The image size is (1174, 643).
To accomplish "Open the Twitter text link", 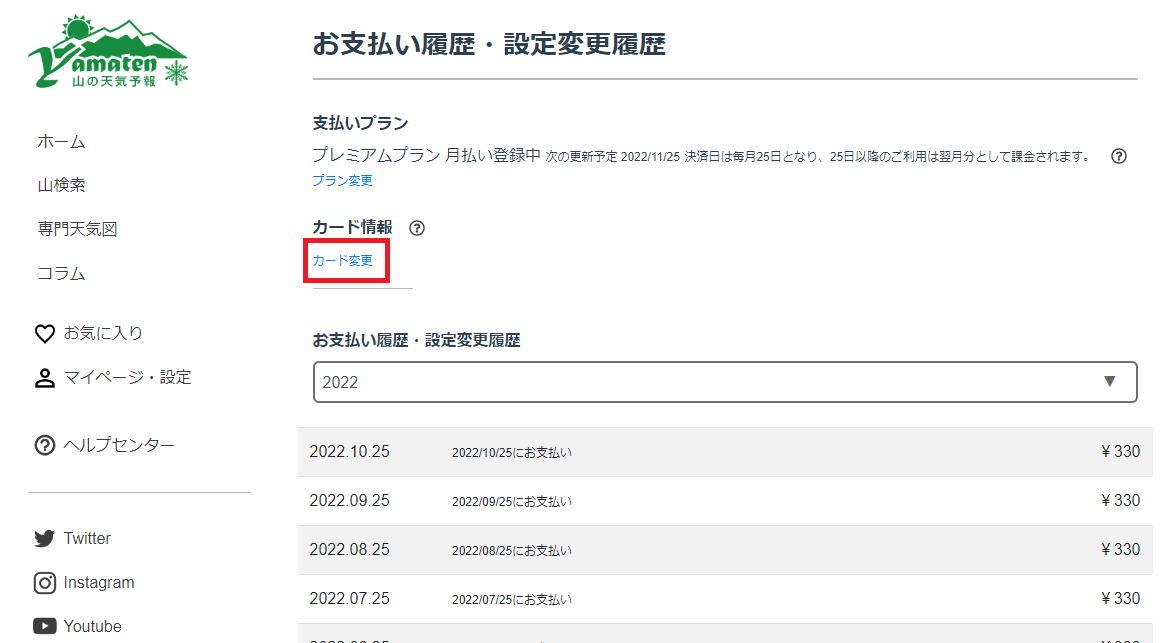I will pos(87,539).
